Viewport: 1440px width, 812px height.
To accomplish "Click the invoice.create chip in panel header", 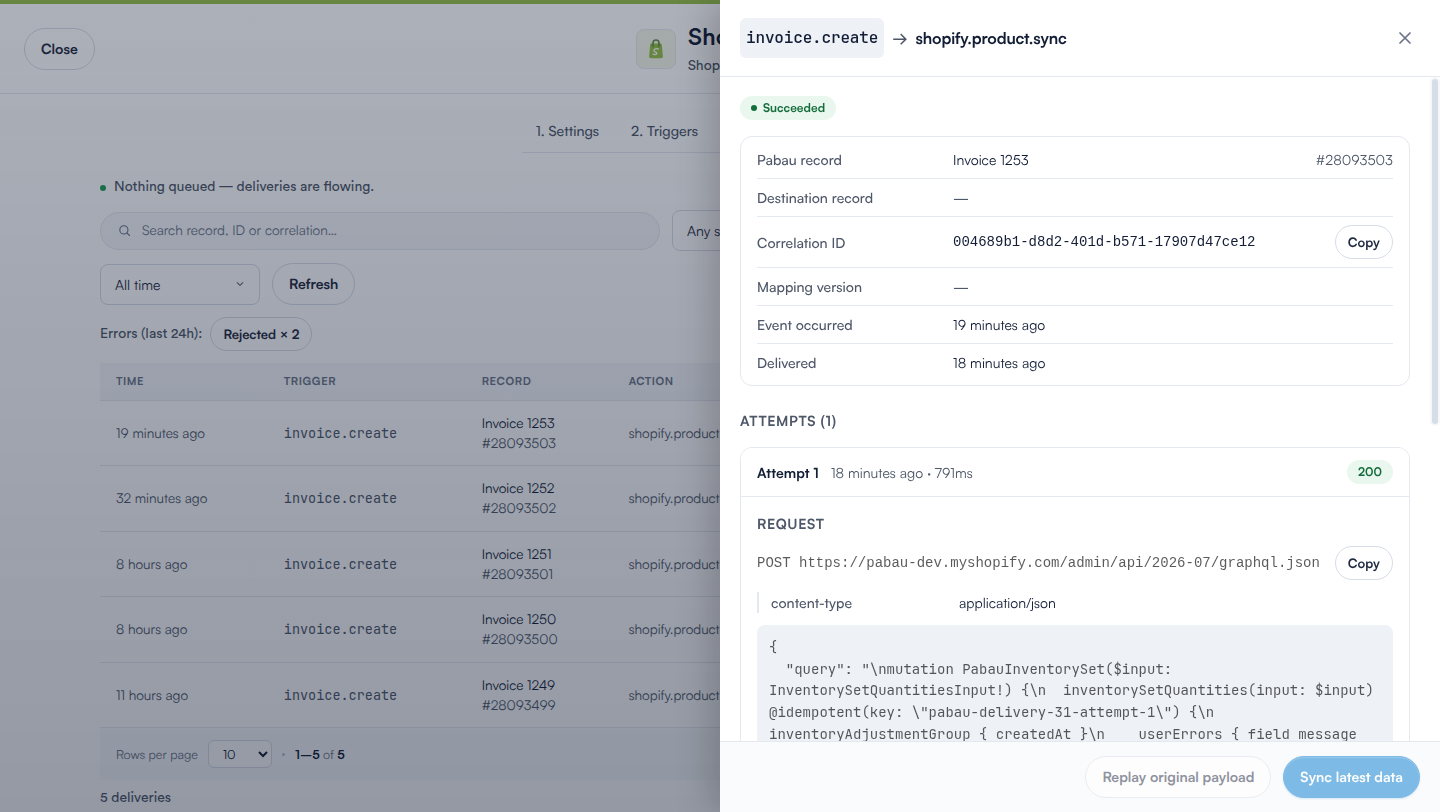I will coord(812,38).
